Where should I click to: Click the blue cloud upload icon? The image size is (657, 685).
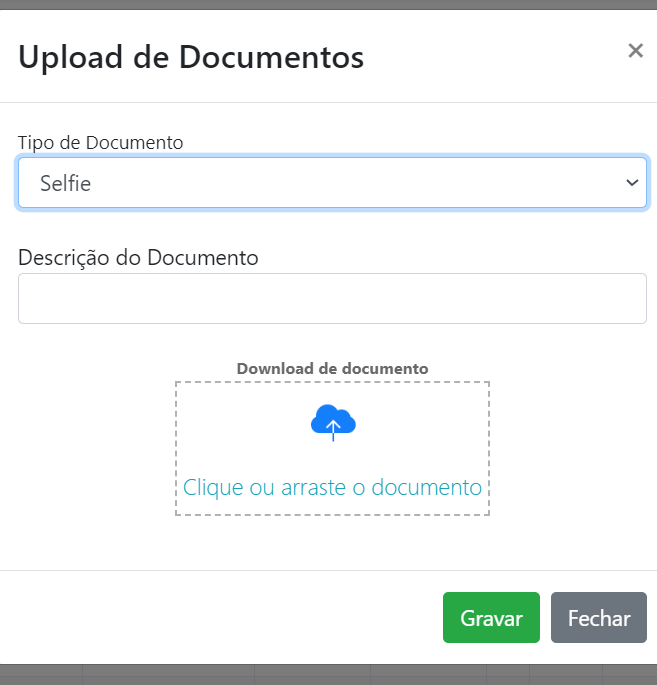(333, 422)
